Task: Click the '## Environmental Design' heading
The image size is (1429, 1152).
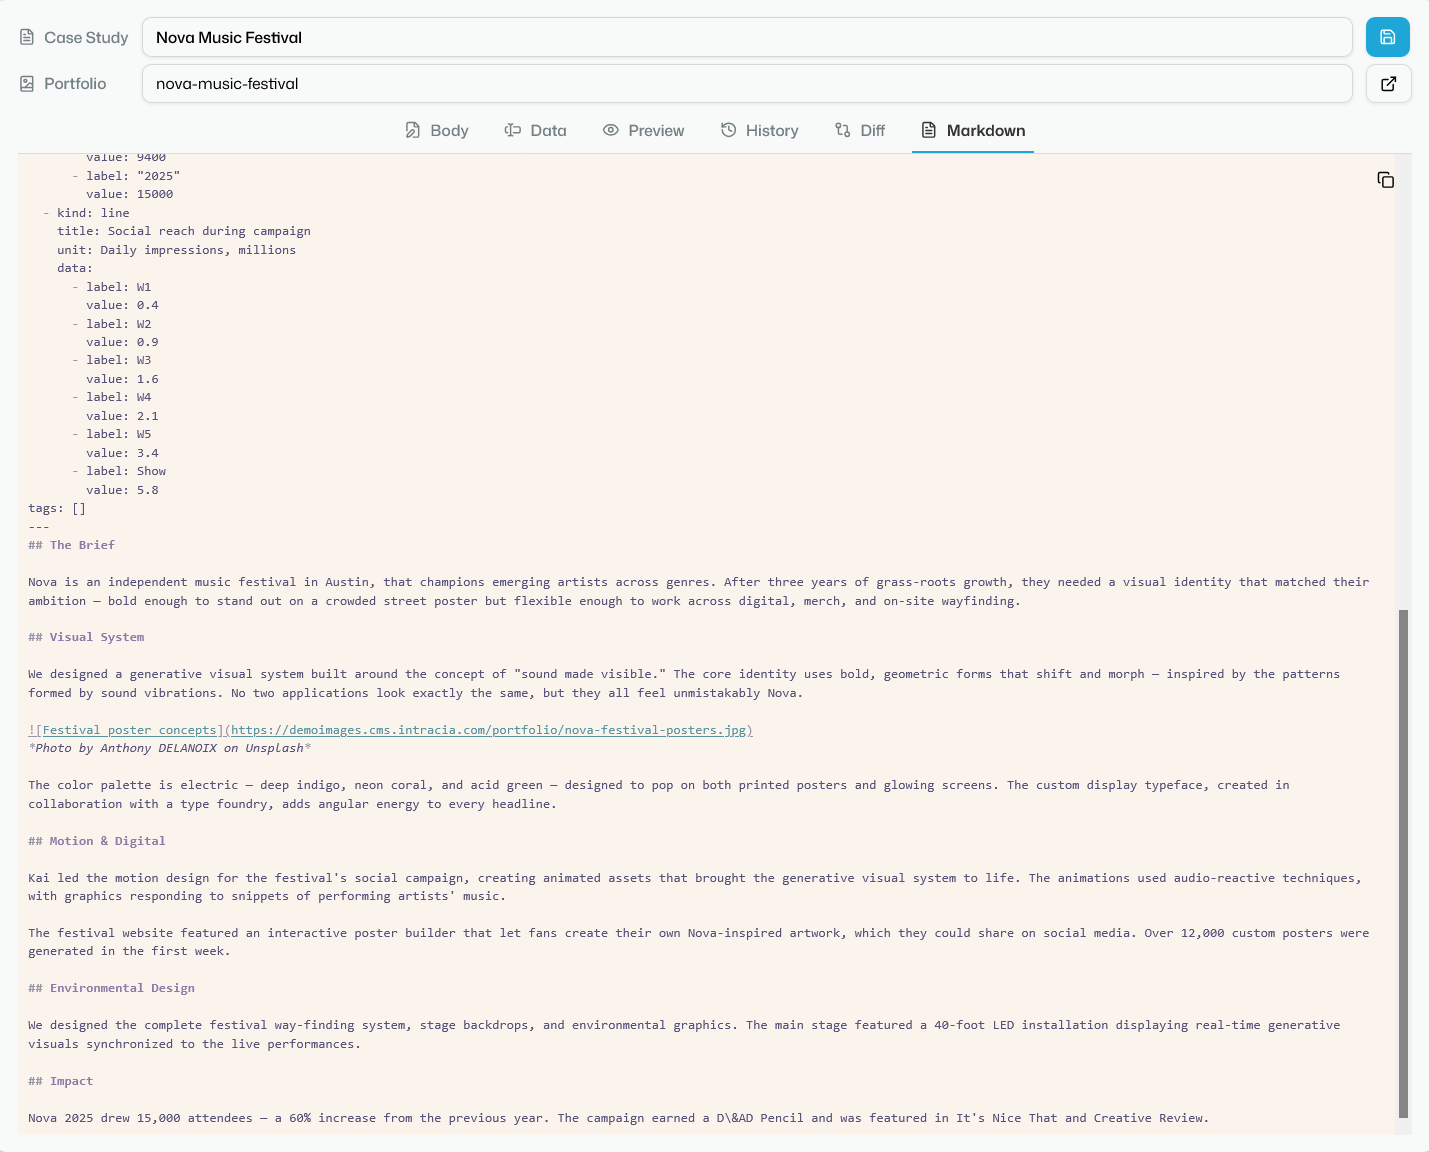Action: [112, 988]
